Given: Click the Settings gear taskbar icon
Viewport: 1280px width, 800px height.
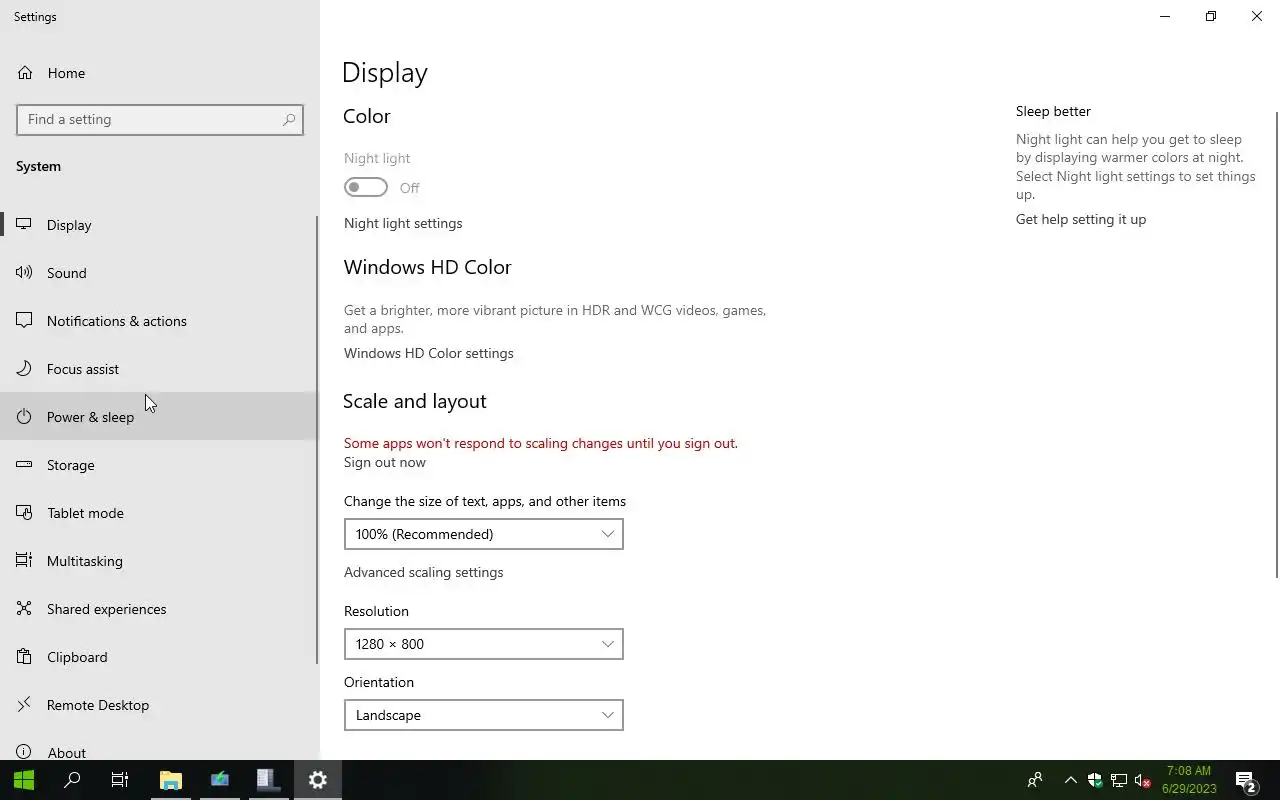Looking at the screenshot, I should 318,780.
